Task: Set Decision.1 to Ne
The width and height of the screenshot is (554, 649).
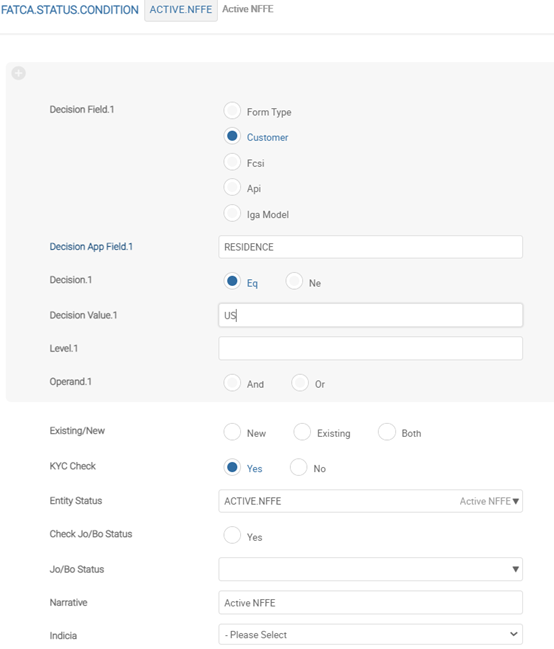Action: point(294,281)
